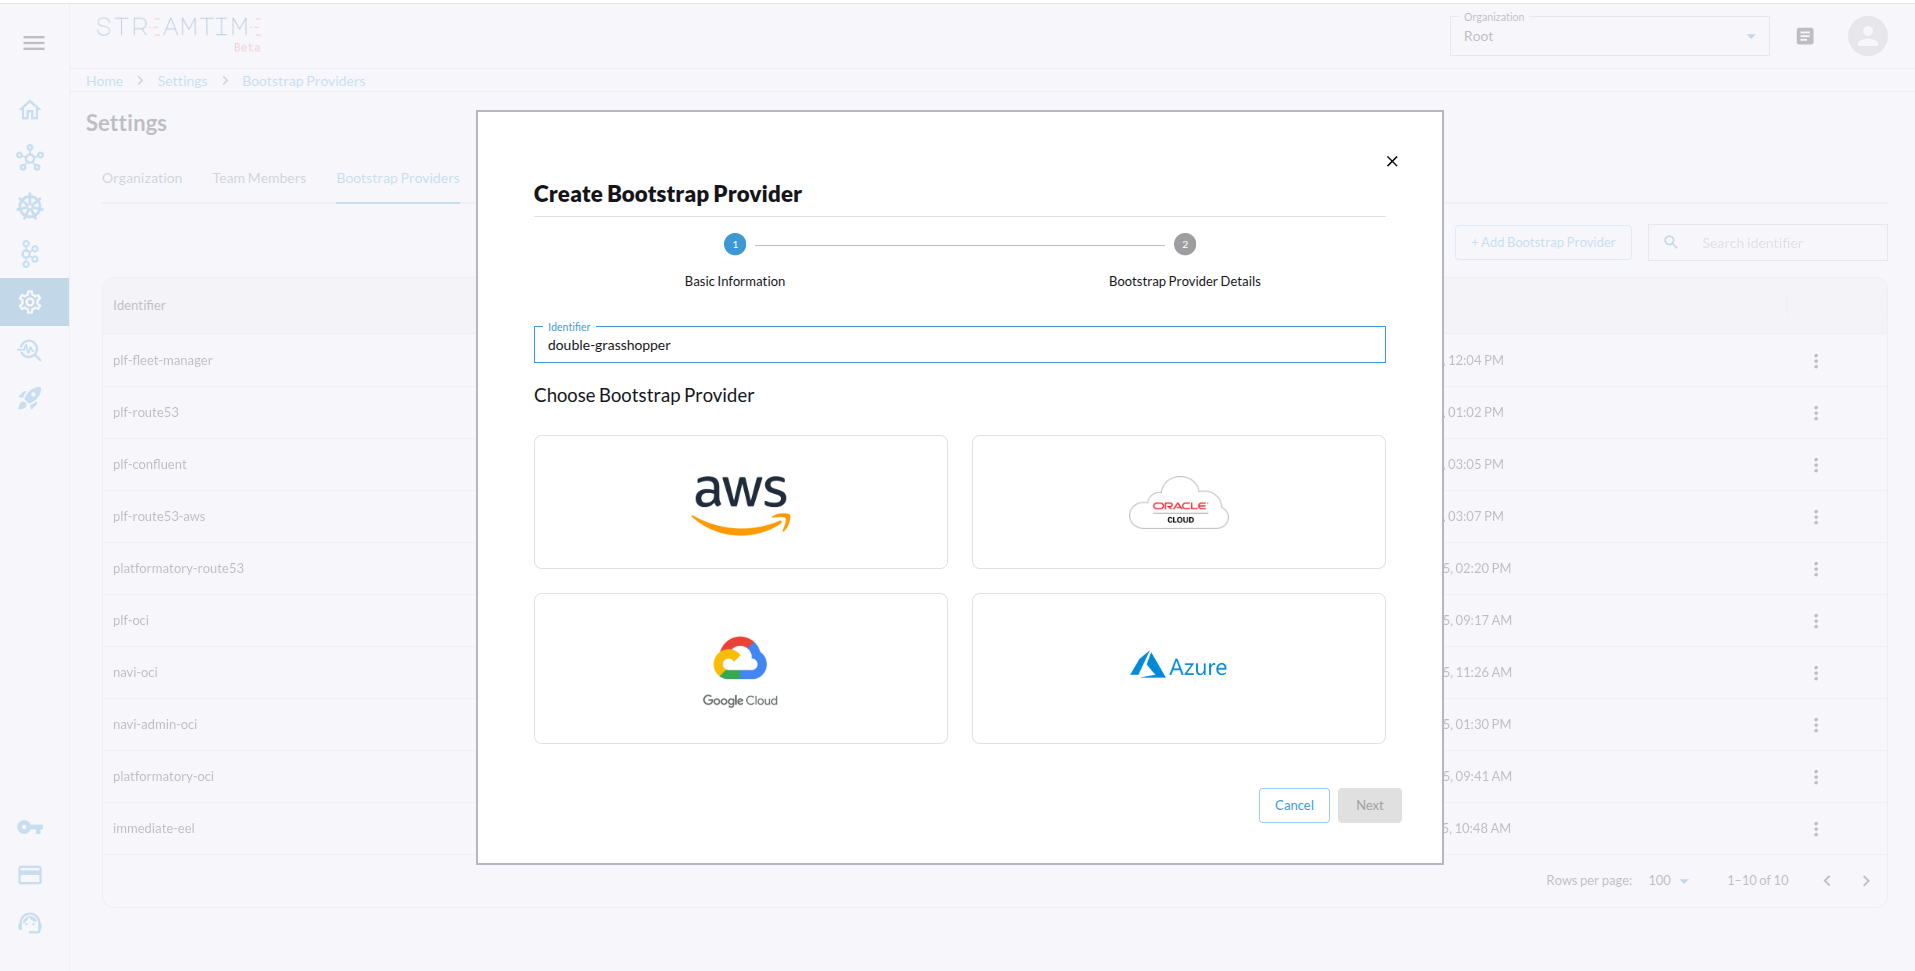Click the search magnifier icon
The height and width of the screenshot is (971, 1915).
tap(1670, 242)
